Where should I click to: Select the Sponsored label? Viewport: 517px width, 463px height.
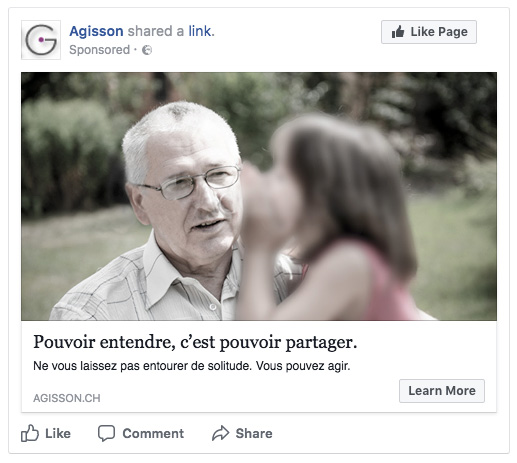(x=99, y=50)
